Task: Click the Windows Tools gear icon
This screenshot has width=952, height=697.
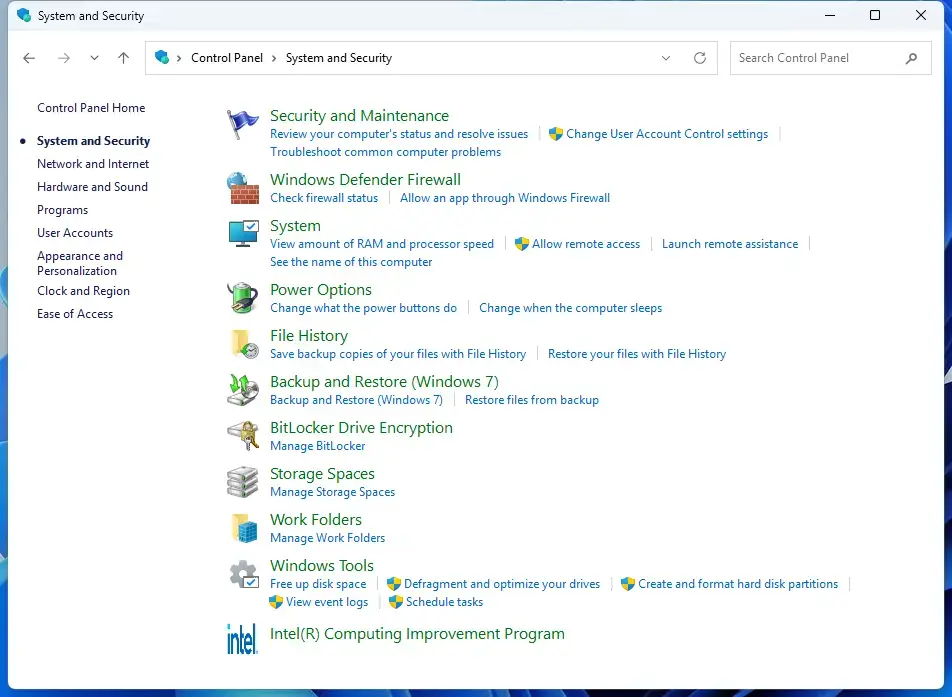Action: click(x=244, y=574)
